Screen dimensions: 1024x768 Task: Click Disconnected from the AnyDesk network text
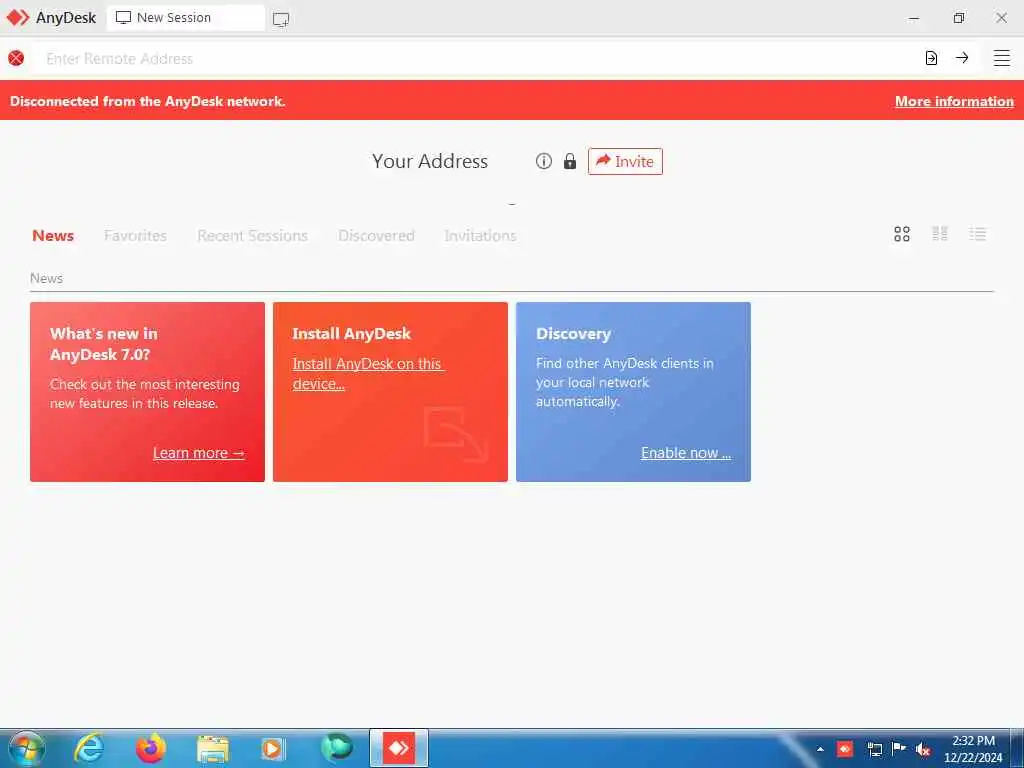pos(148,101)
